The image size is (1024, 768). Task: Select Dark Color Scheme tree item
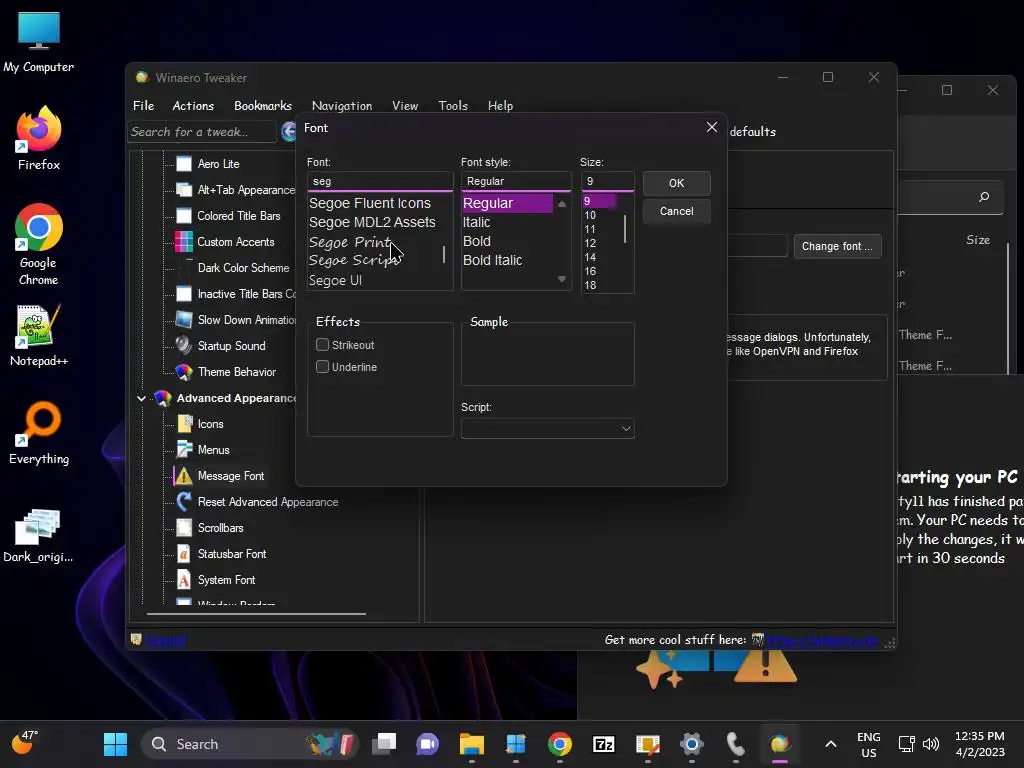pos(243,268)
